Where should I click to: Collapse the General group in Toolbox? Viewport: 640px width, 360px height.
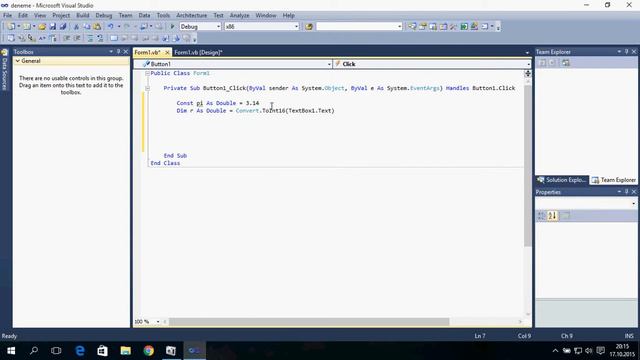18,61
